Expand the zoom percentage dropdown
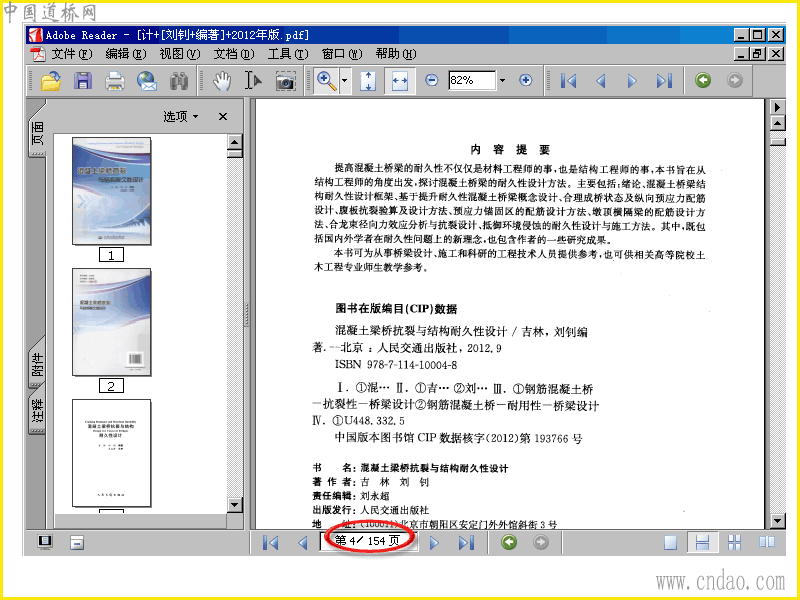The width and height of the screenshot is (800, 600). [x=503, y=80]
